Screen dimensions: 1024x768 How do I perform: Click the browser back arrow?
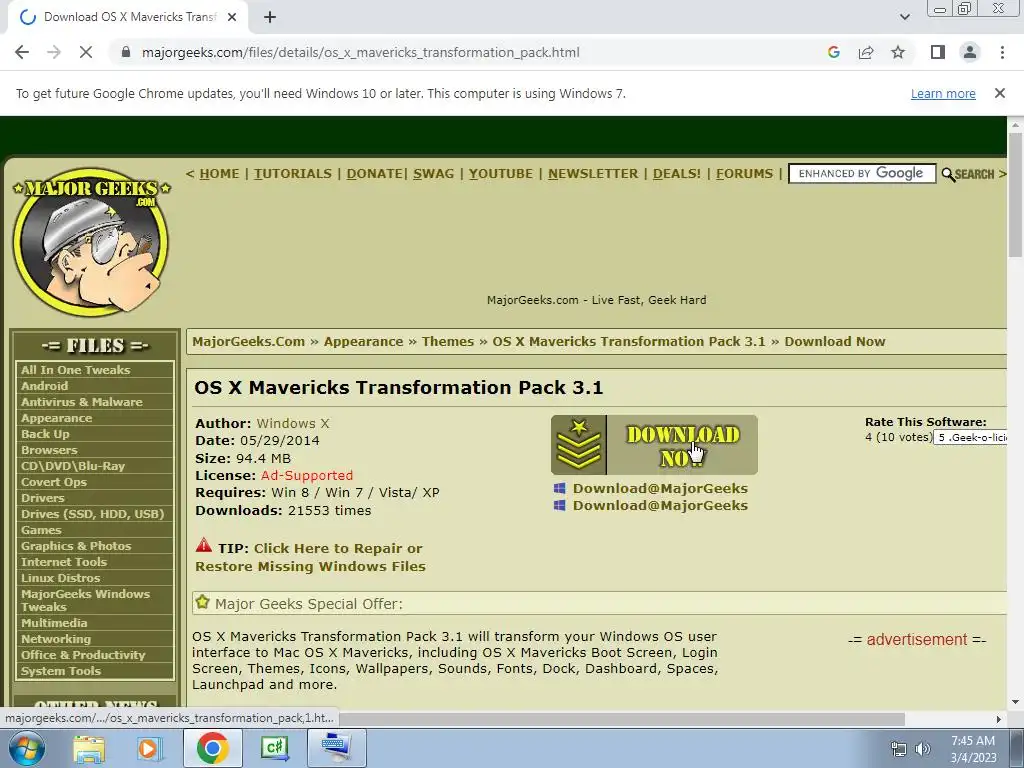[22, 52]
